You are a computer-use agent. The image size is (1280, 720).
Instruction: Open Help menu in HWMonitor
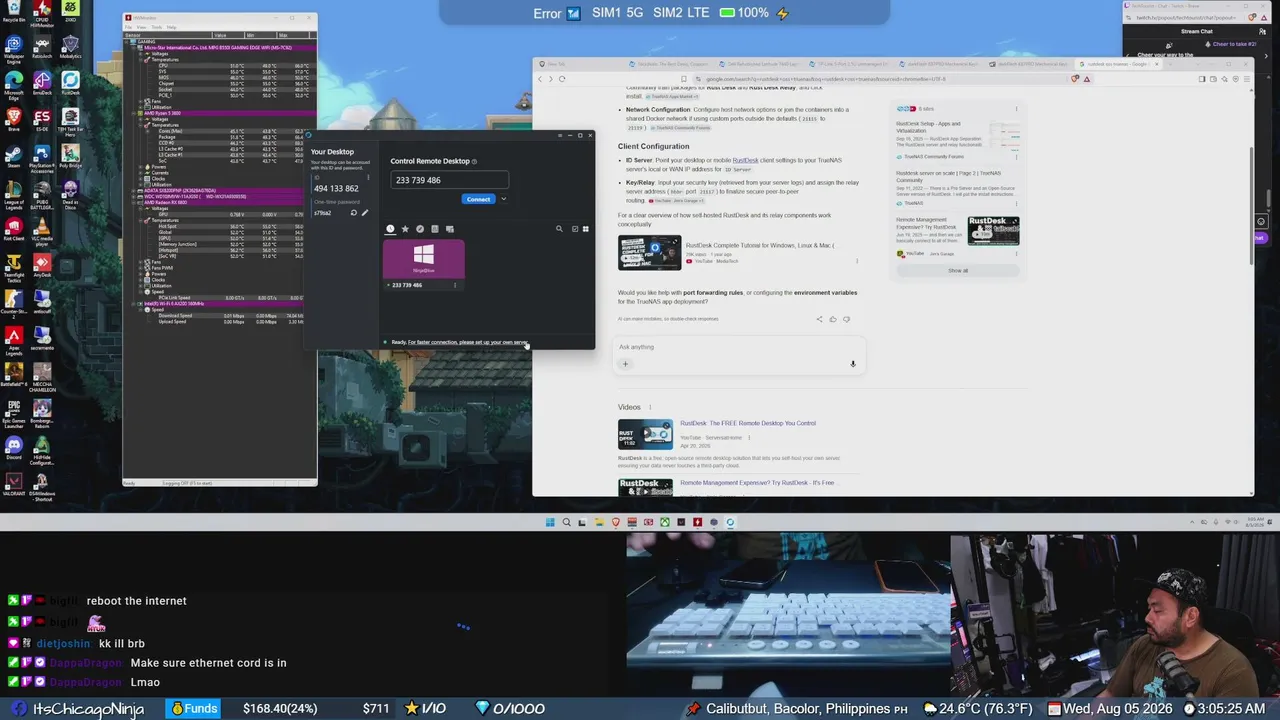click(x=172, y=27)
